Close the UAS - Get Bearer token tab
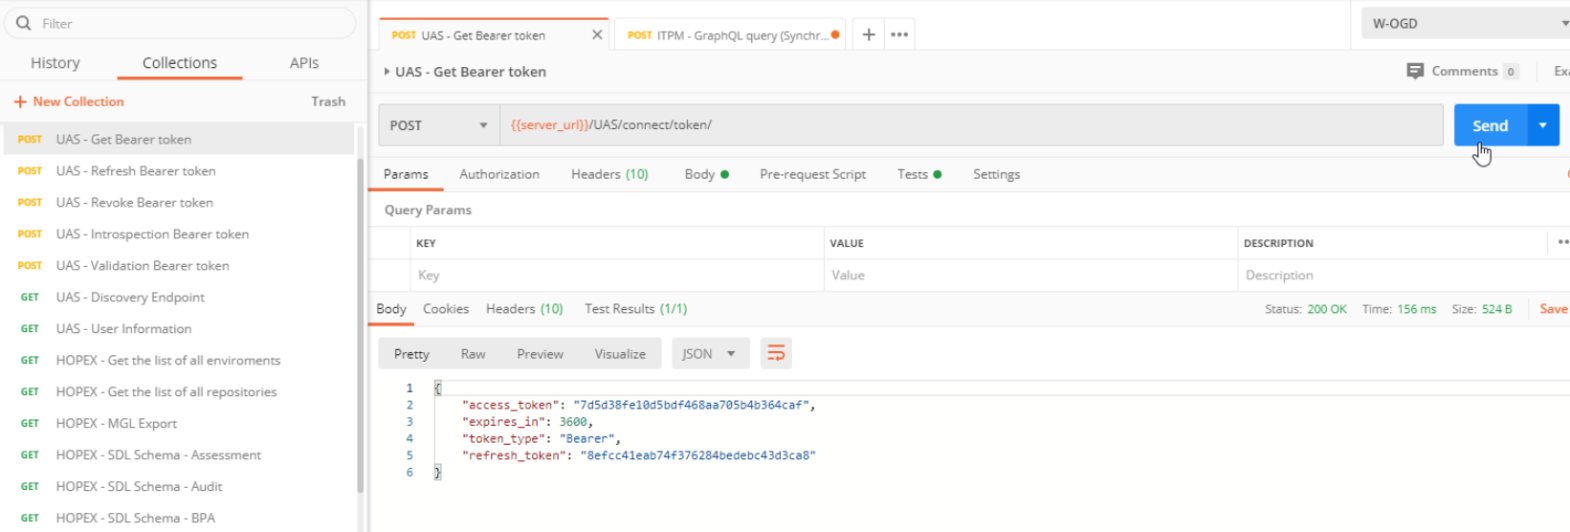 597,35
